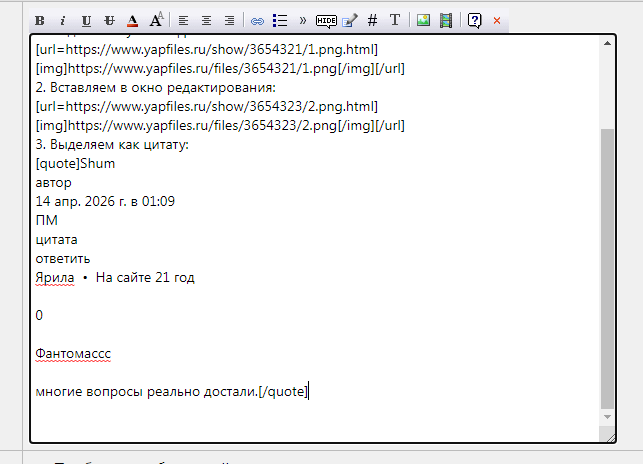Toggle underline formatting
The image size is (643, 464).
86,20
